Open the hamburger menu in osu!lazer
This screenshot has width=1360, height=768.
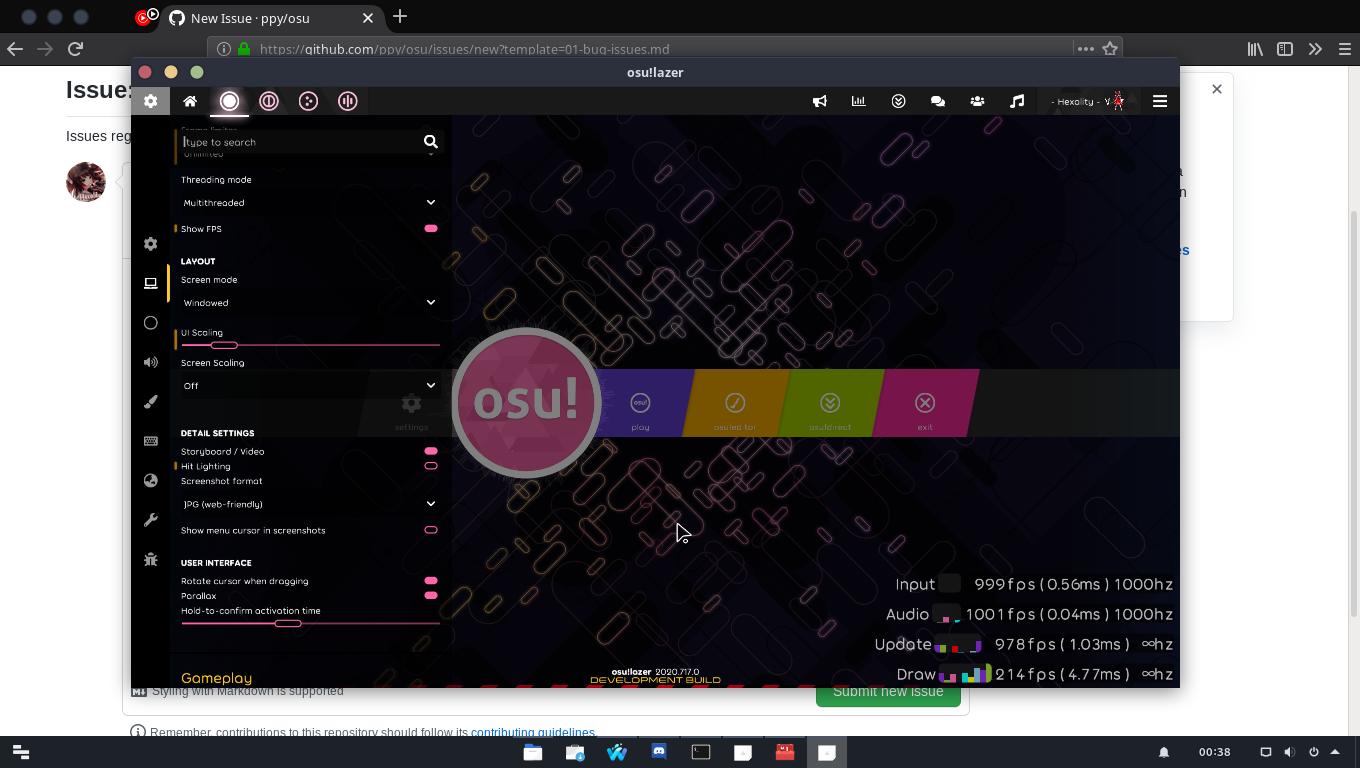point(1159,101)
